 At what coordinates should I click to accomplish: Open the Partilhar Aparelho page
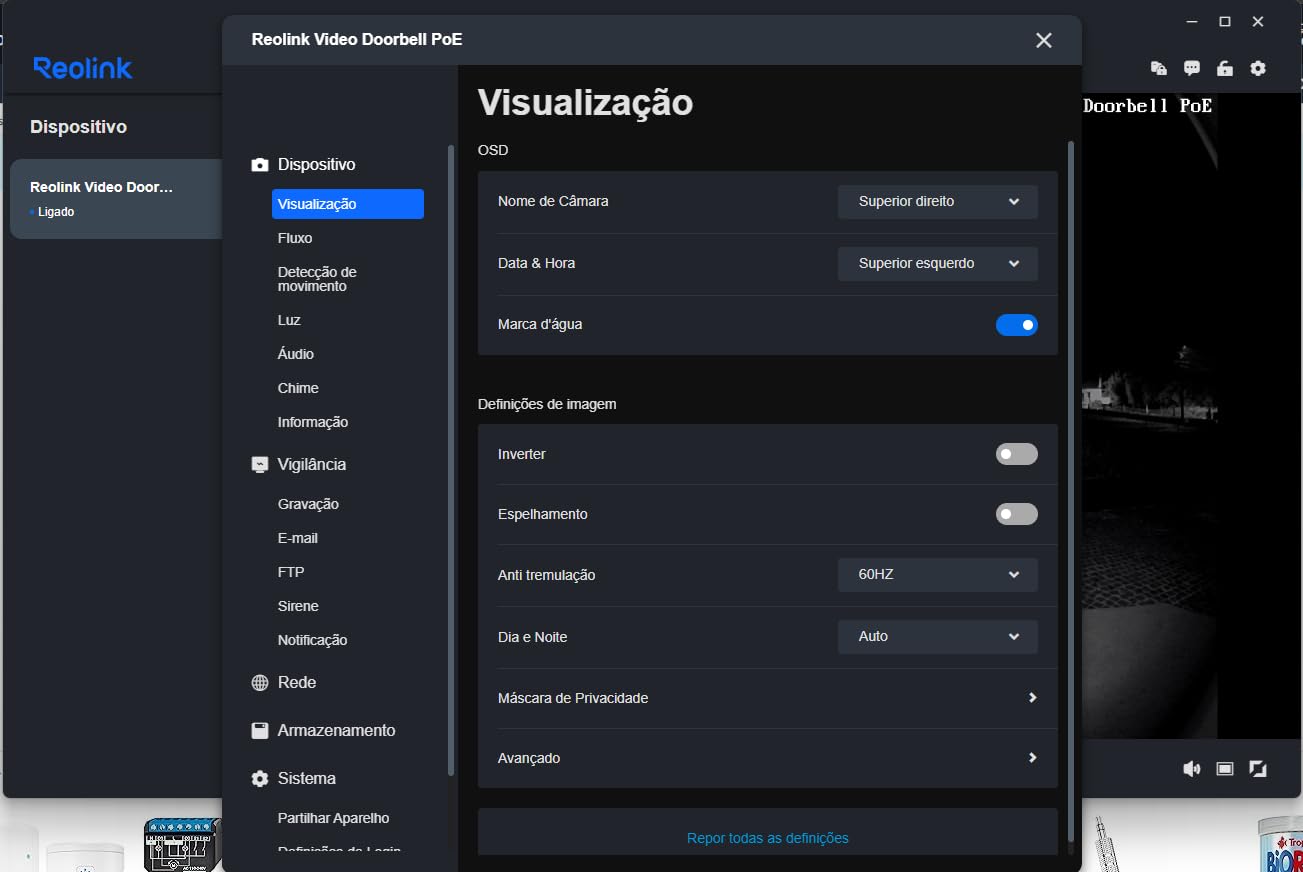334,818
